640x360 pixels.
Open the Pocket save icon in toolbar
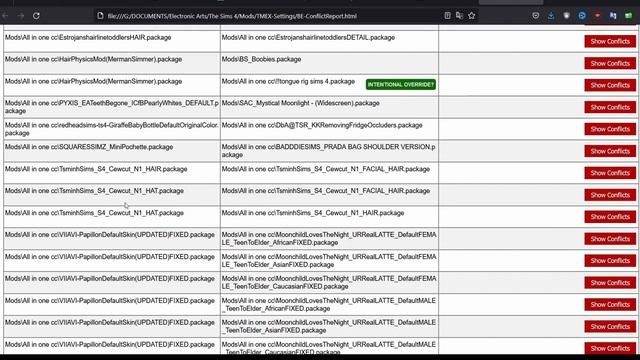tap(536, 16)
